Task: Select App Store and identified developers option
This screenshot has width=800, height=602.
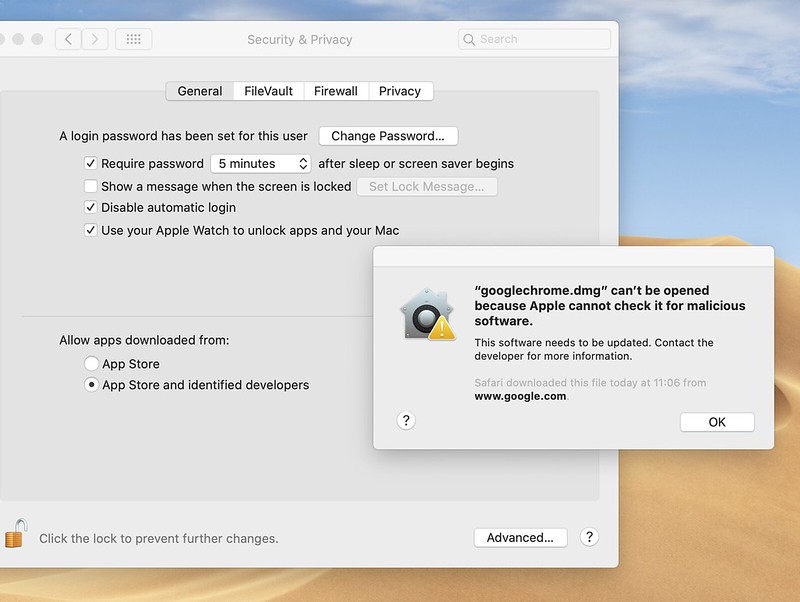Action: point(91,384)
